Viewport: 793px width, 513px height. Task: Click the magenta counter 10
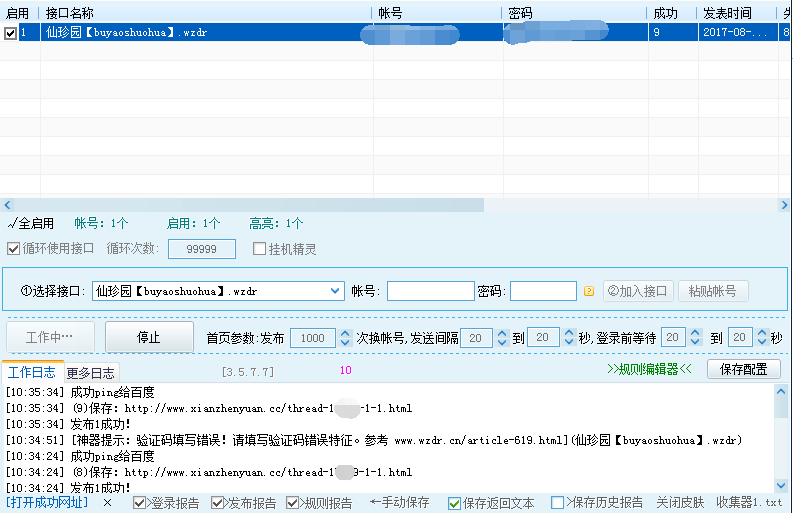(345, 370)
